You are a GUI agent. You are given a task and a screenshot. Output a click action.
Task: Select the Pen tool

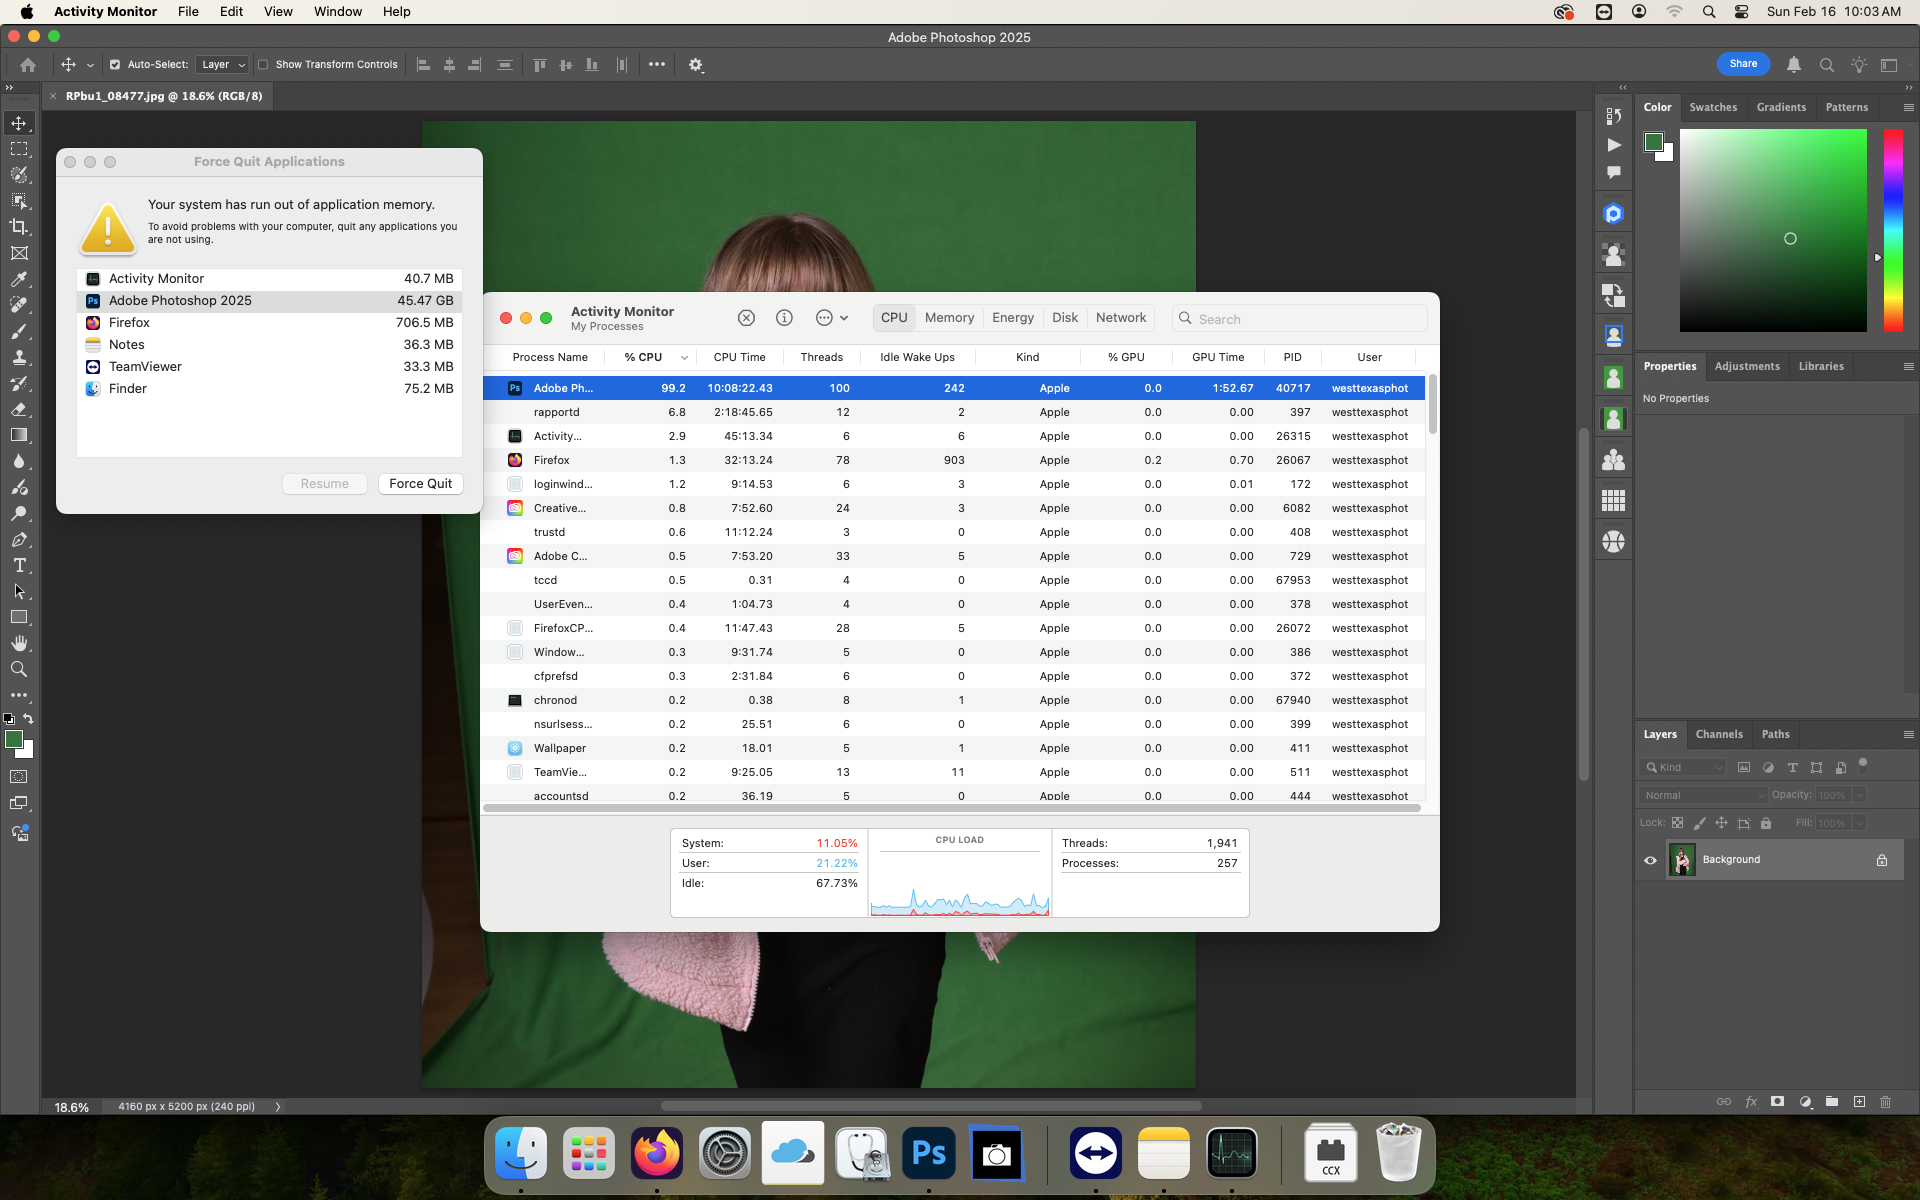[19, 539]
